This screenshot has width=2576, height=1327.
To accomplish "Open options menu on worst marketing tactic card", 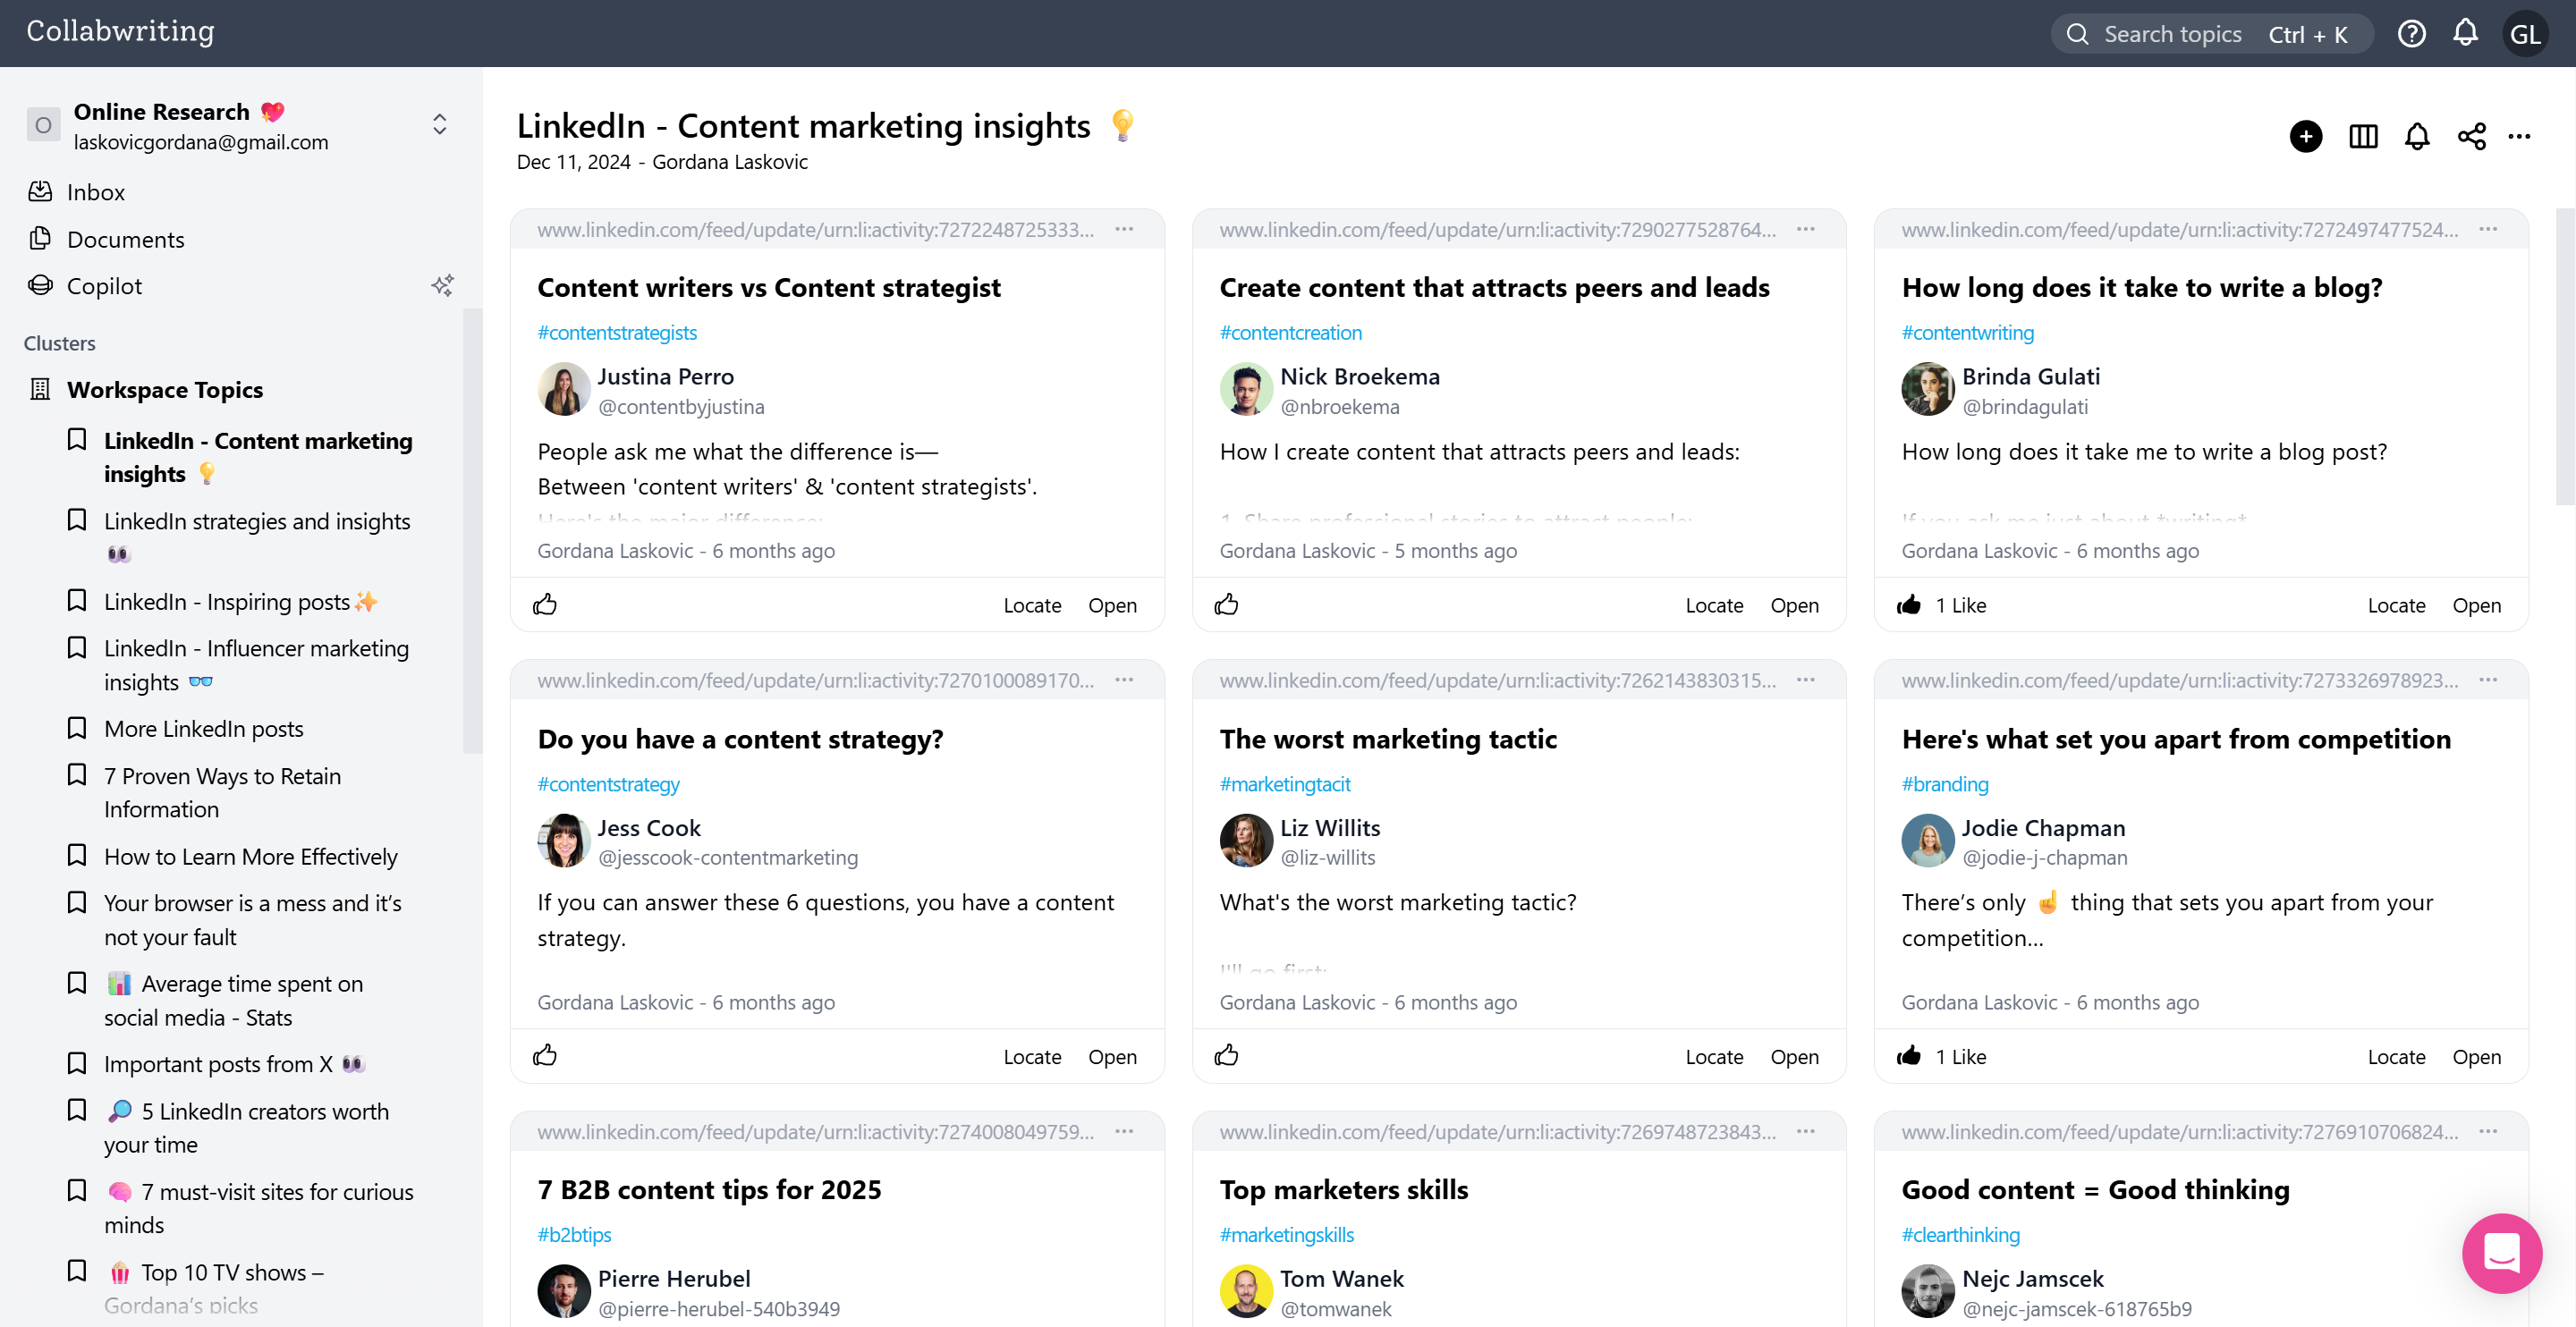I will (x=1805, y=680).
